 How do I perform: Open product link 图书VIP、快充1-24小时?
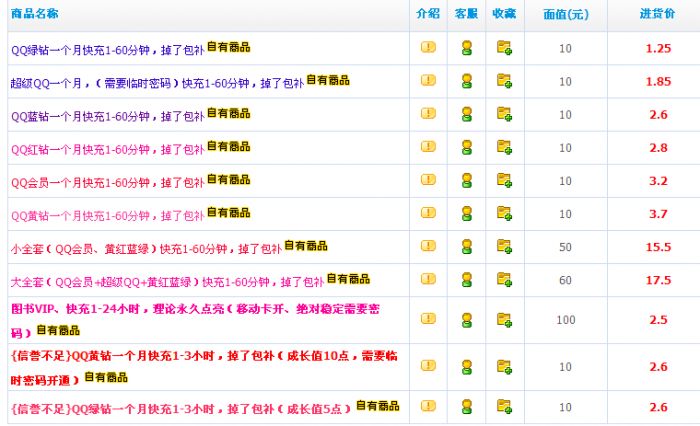click(196, 320)
